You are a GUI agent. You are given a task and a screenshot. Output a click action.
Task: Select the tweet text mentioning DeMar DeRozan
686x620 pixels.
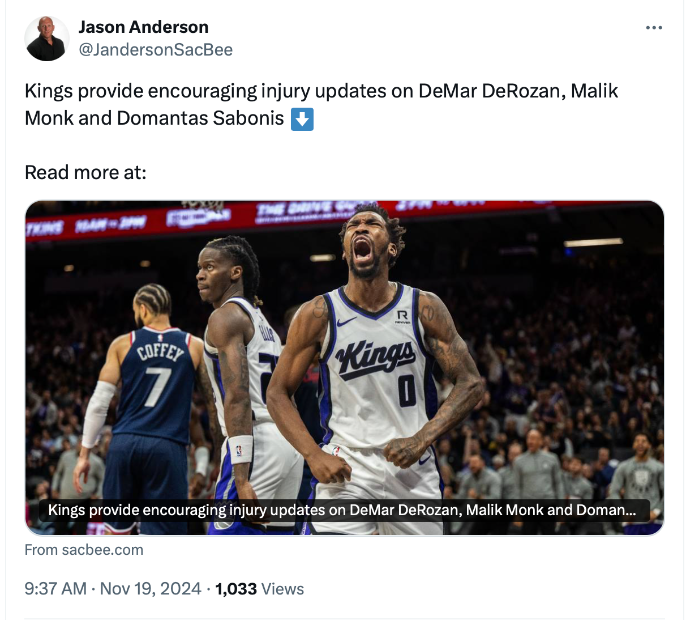coord(321,104)
